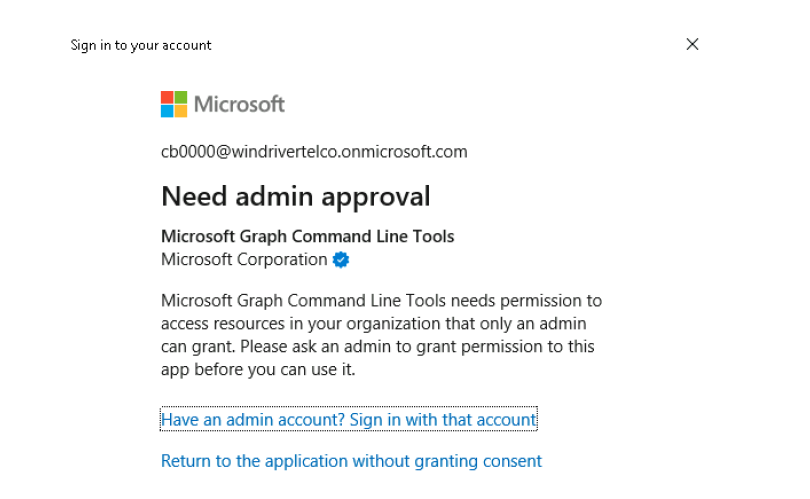Click the blue square of Microsoft logo
Image resolution: width=810 pixels, height=499 pixels.
167,111
